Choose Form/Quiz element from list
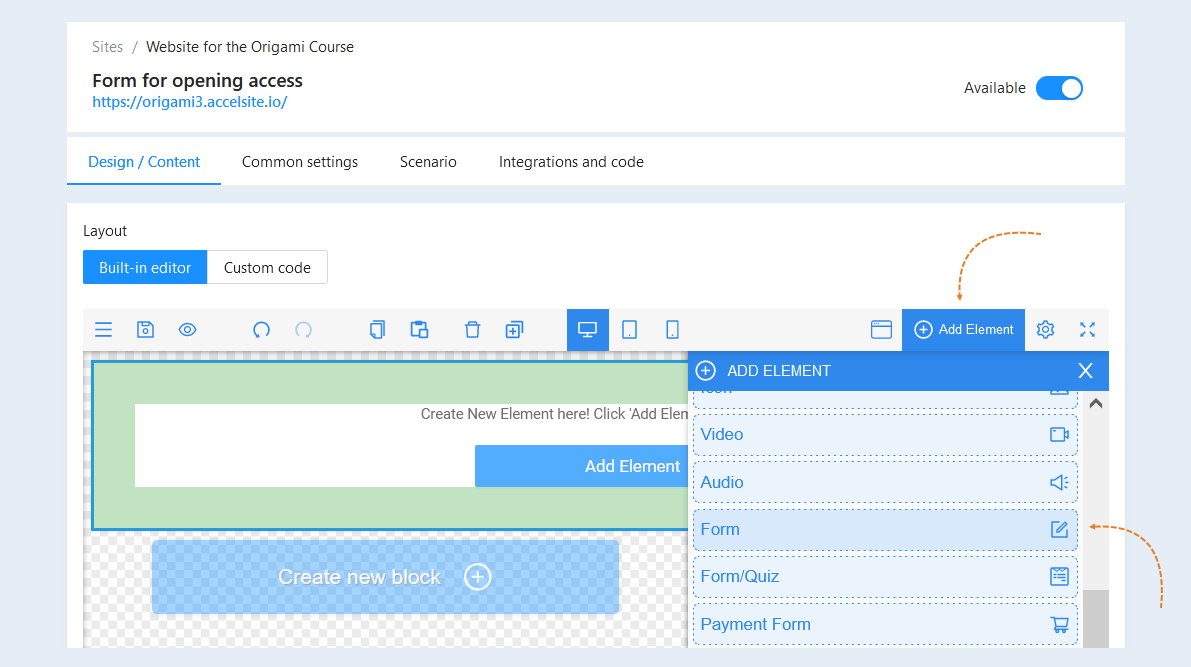The height and width of the screenshot is (667, 1191). [x=885, y=577]
